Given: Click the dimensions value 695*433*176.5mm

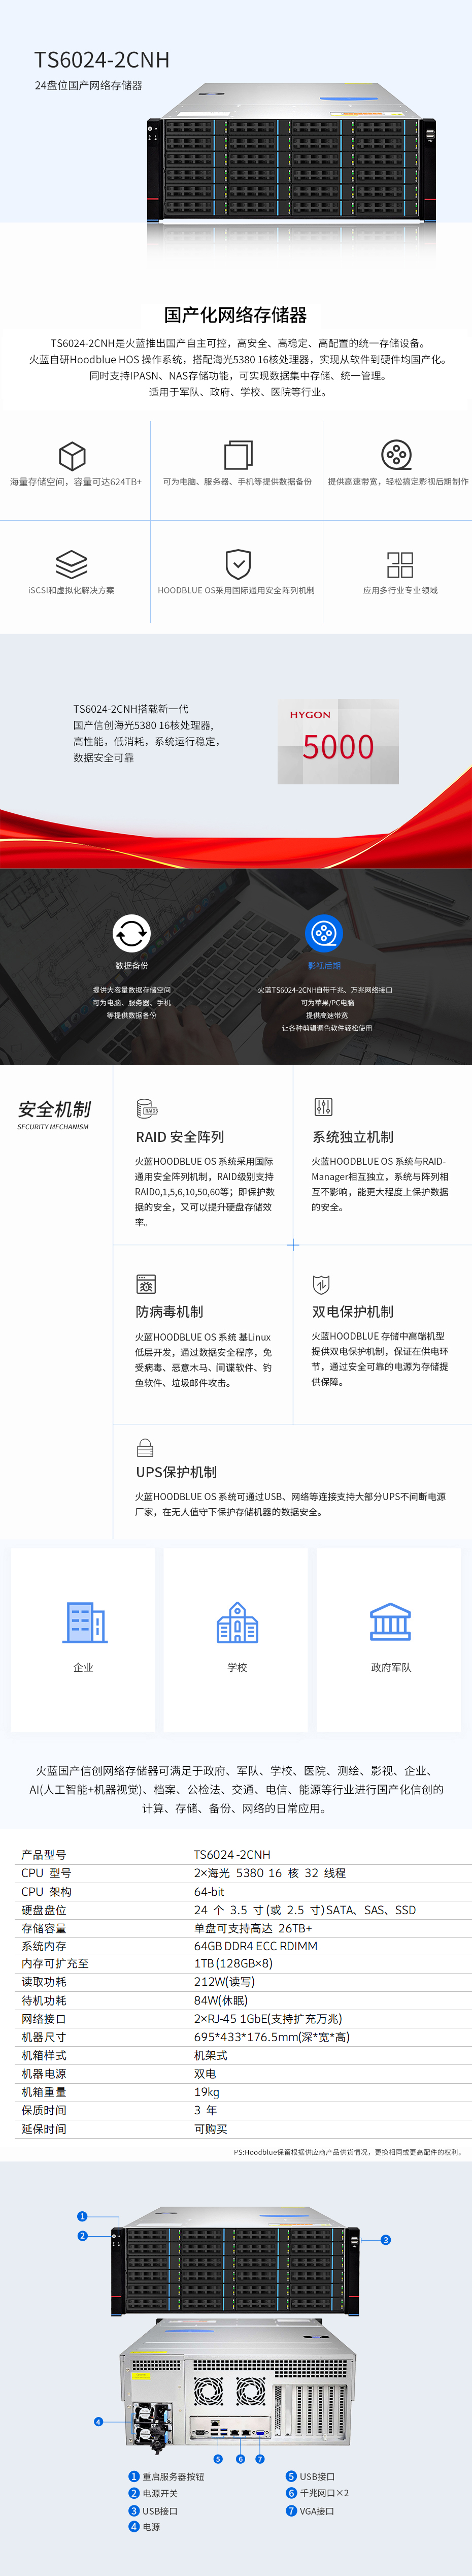Looking at the screenshot, I should tap(272, 2037).
